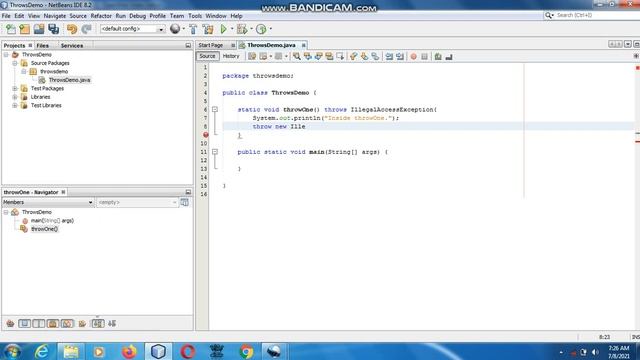
Task: Click the Build Project hammer icon
Action: 193,29
